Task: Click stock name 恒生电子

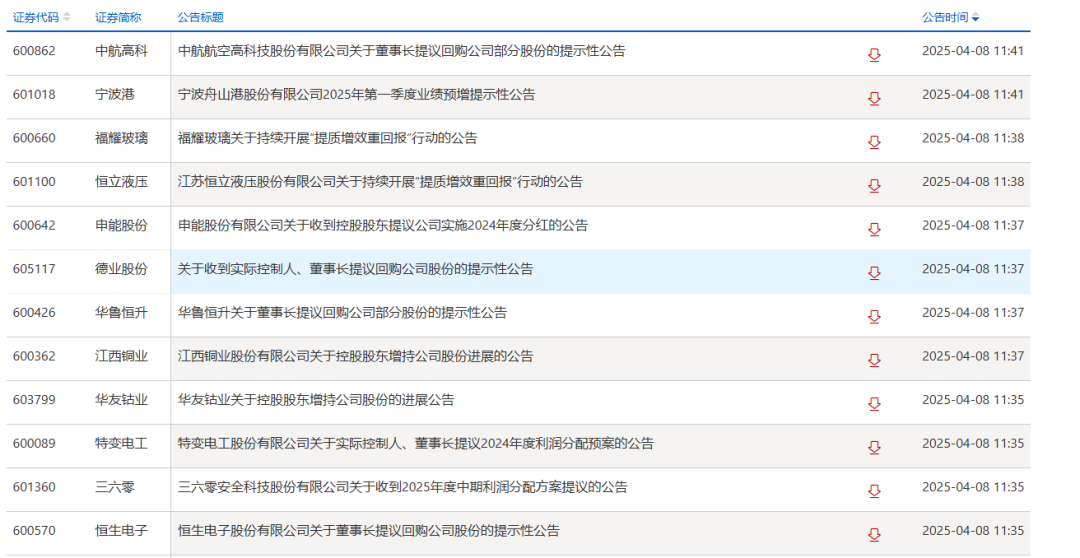Action: click(x=121, y=530)
